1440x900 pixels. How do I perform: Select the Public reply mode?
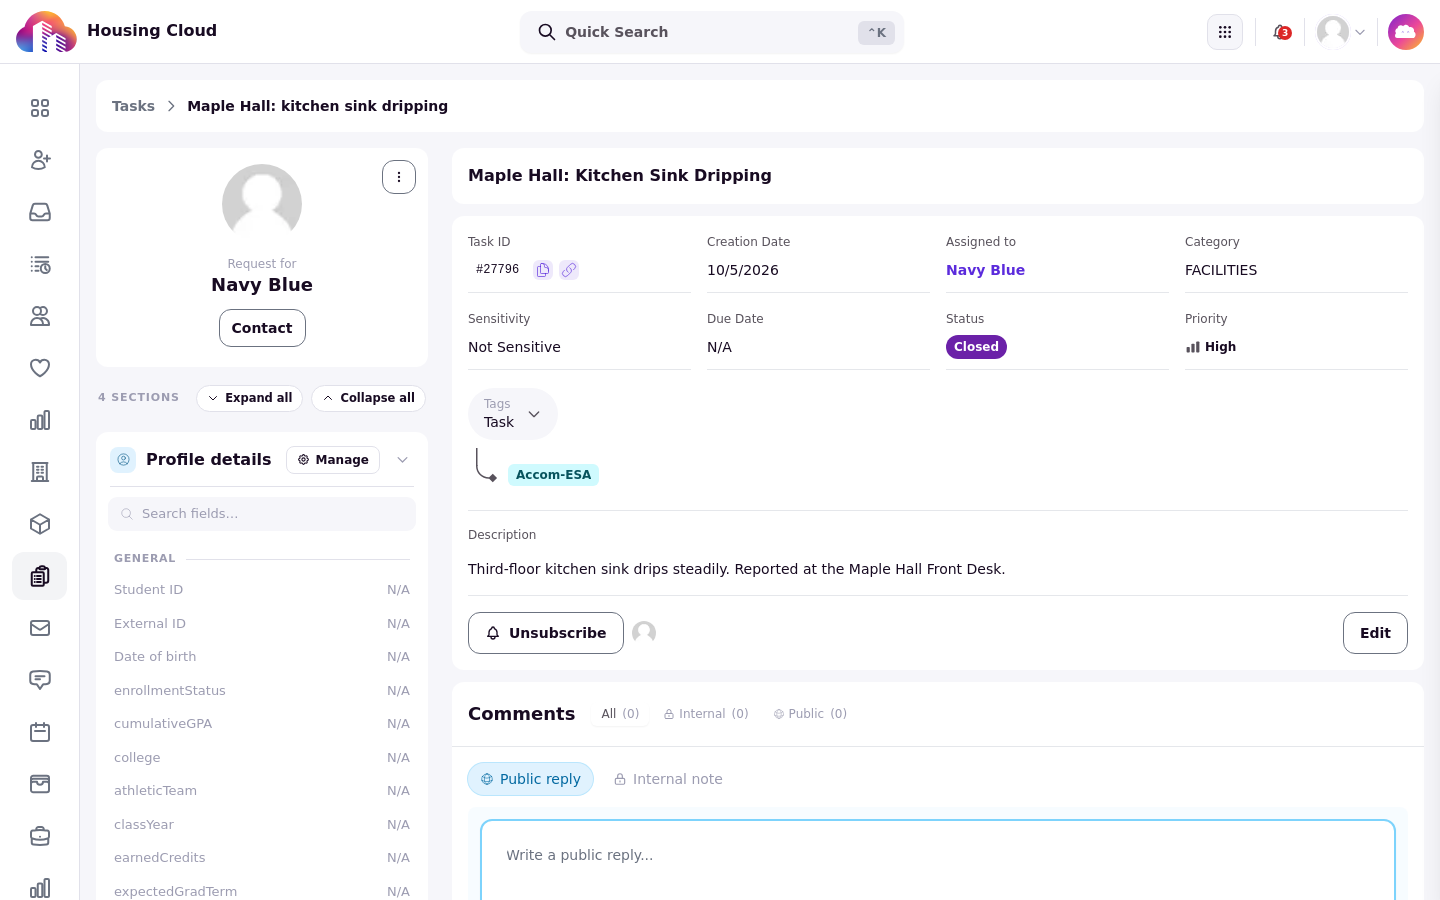530,779
